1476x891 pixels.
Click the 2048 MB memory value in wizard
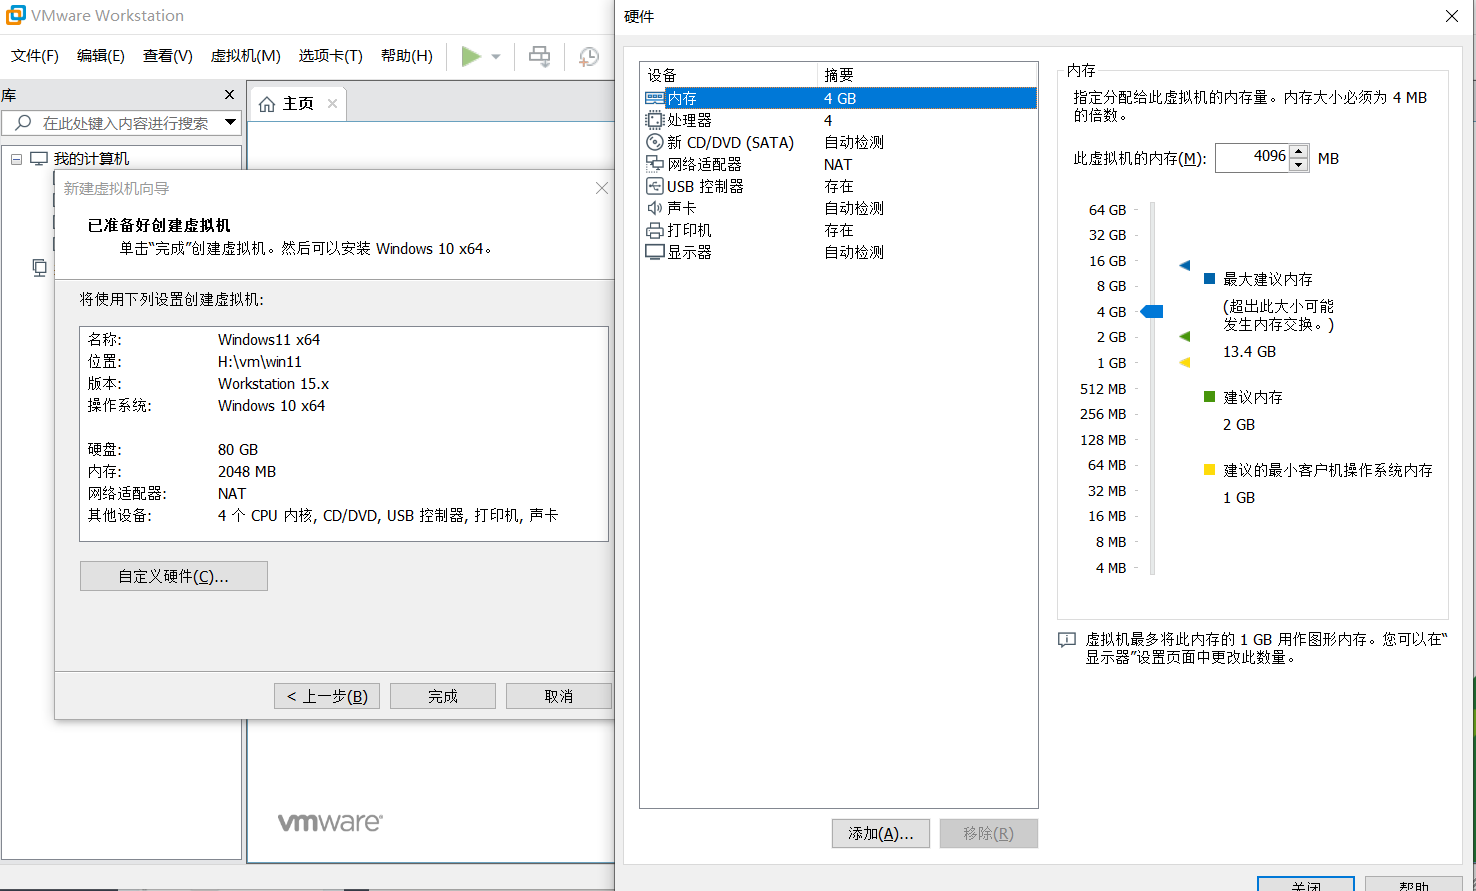click(x=247, y=472)
